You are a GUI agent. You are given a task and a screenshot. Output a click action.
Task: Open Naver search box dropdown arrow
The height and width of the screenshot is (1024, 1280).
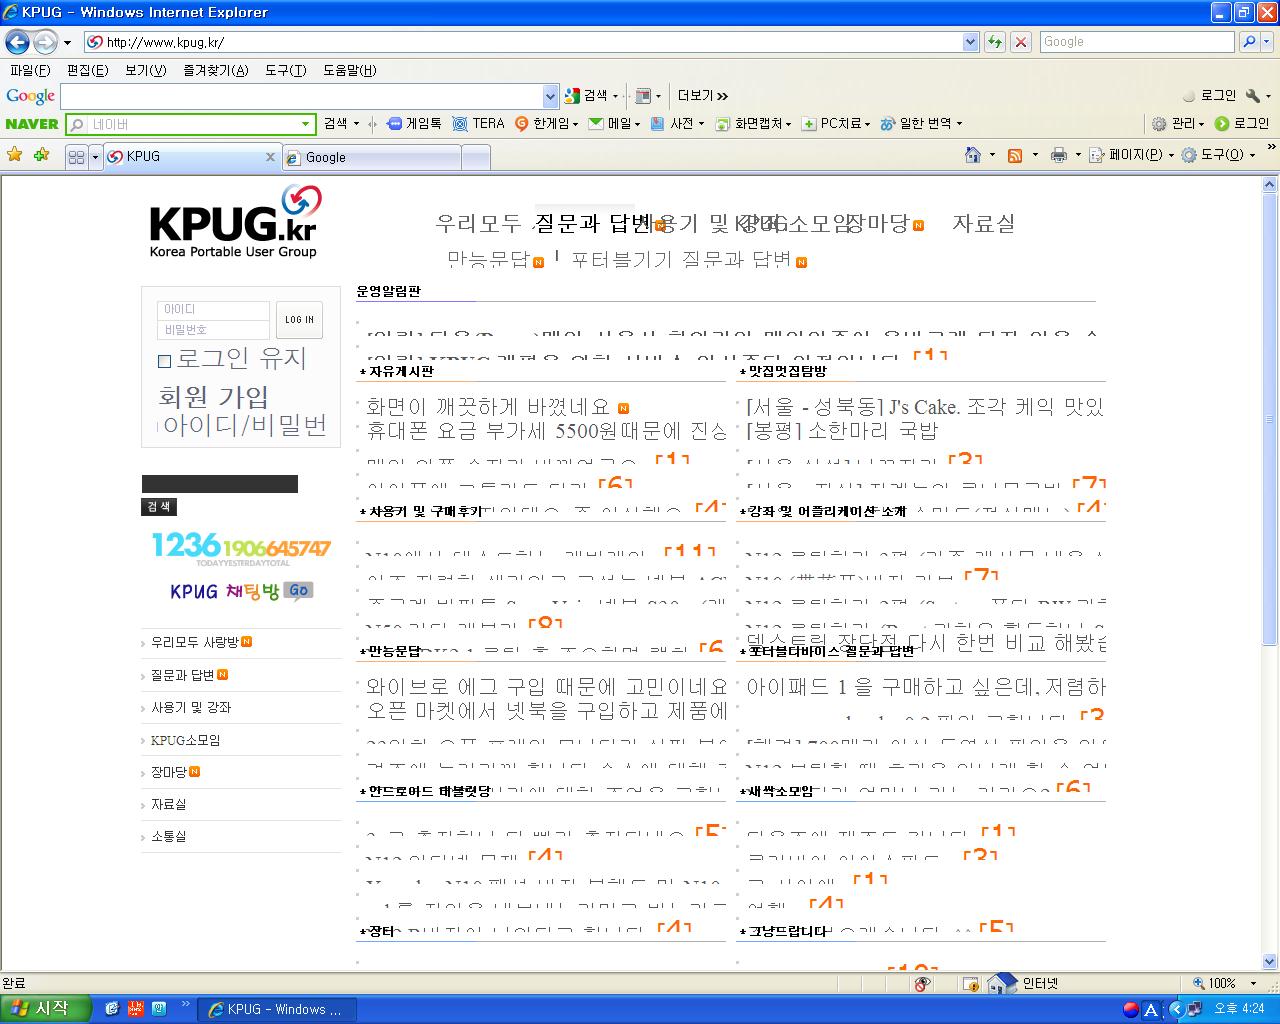[306, 124]
